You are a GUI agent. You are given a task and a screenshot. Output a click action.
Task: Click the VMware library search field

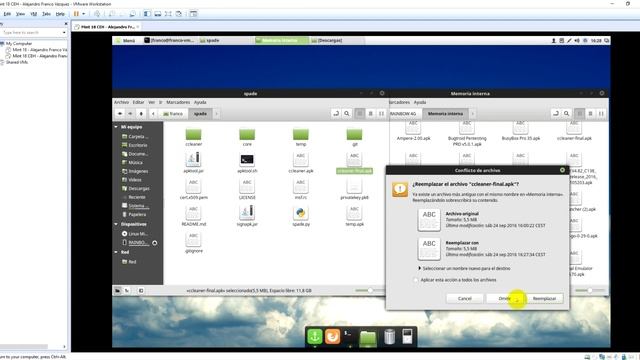[x=32, y=32]
